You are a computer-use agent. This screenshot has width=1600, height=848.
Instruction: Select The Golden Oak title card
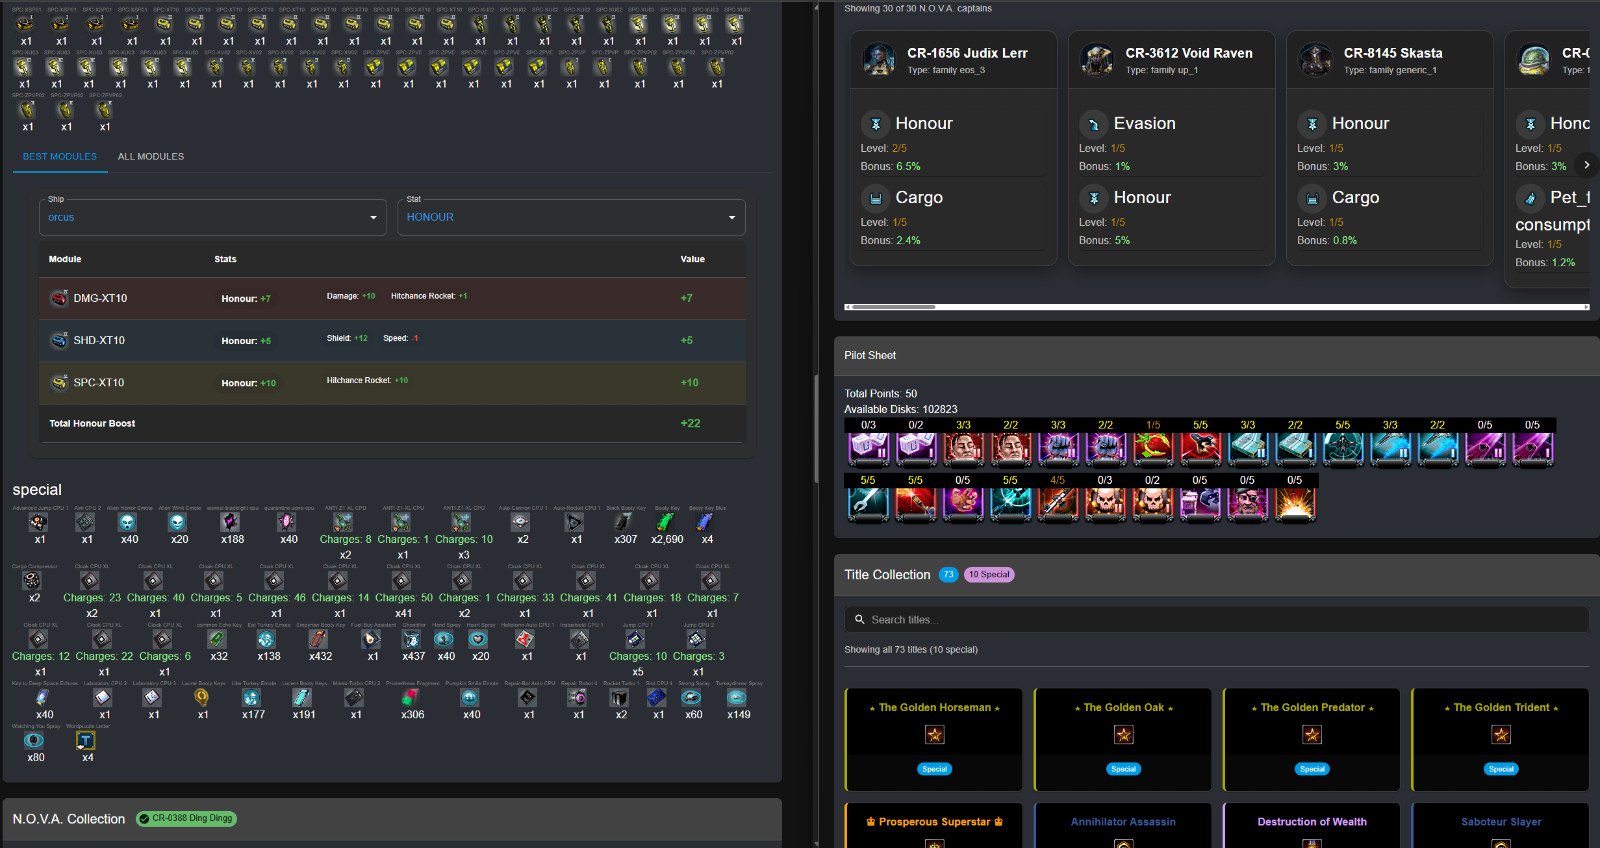(1123, 739)
